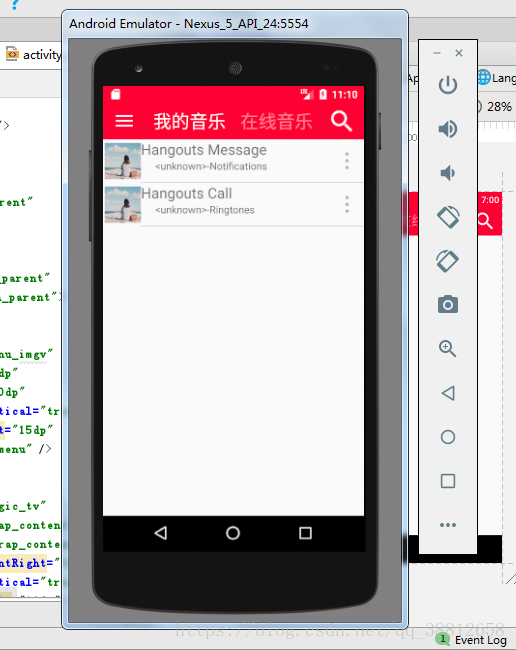This screenshot has height=650, width=516.
Task: Close the emulator toolbar panel
Action: (x=459, y=53)
